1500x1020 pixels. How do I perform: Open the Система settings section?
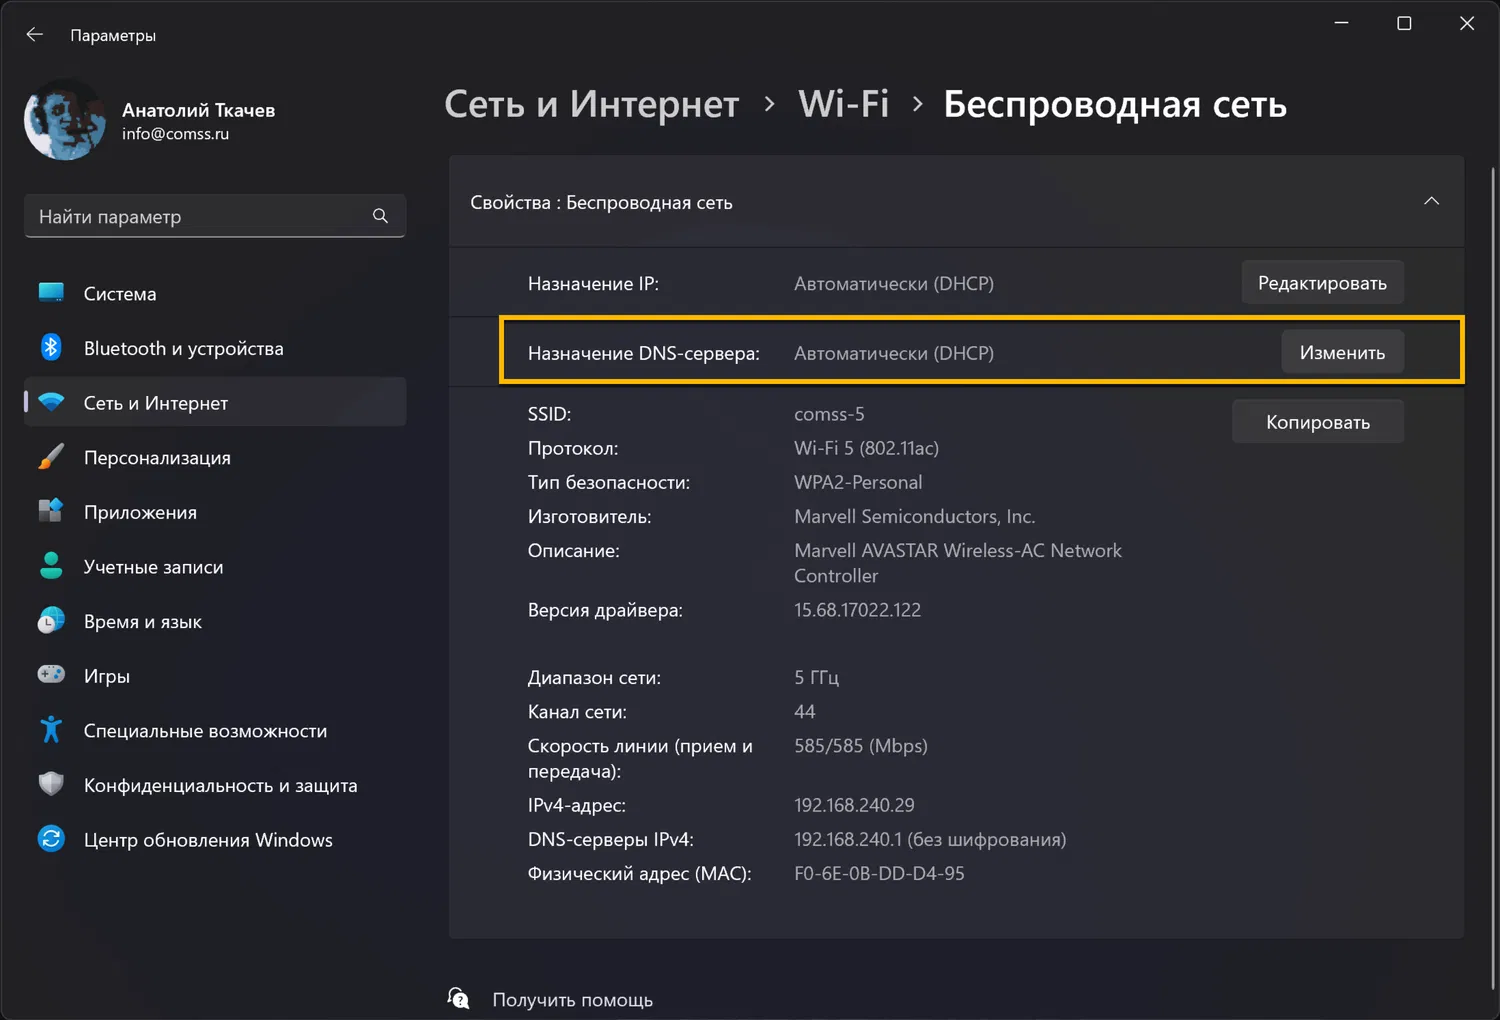tap(120, 294)
